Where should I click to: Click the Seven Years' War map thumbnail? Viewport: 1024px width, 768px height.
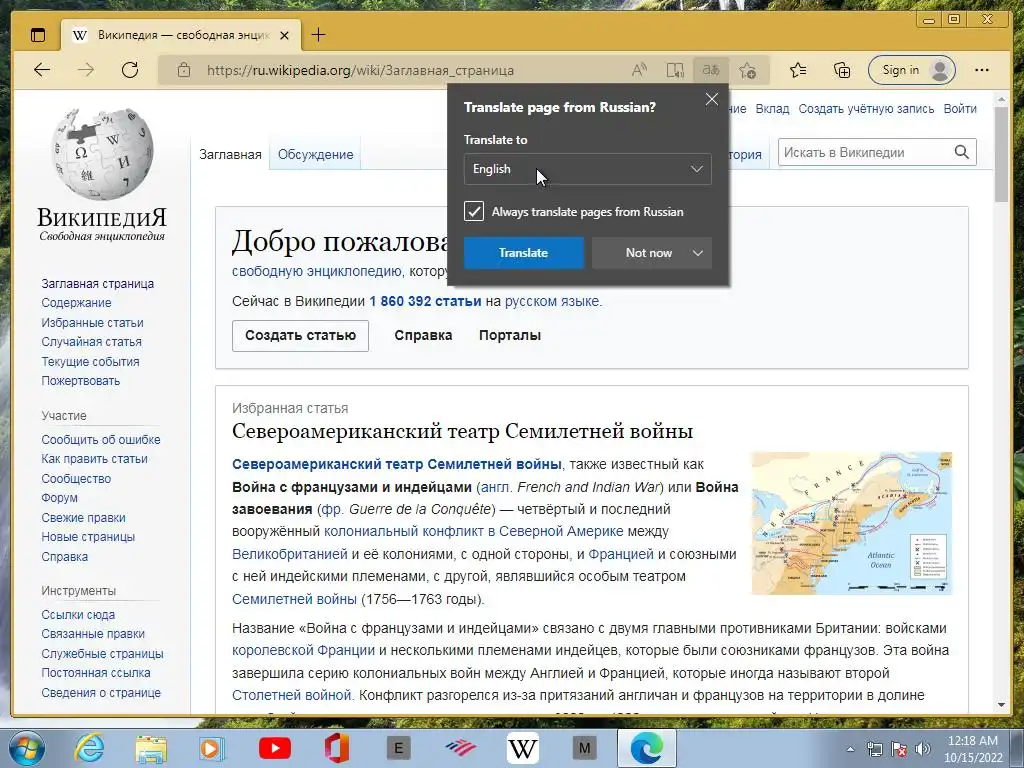coord(852,523)
